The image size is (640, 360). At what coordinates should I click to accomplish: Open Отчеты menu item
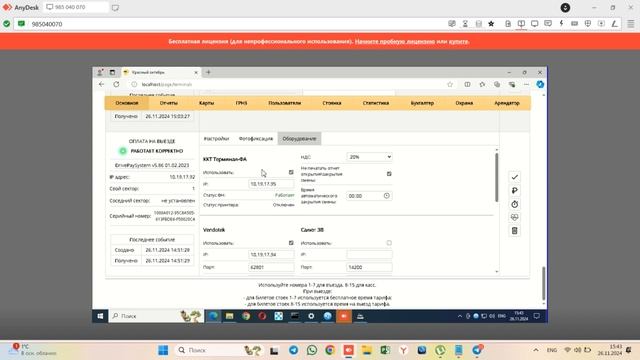point(169,103)
